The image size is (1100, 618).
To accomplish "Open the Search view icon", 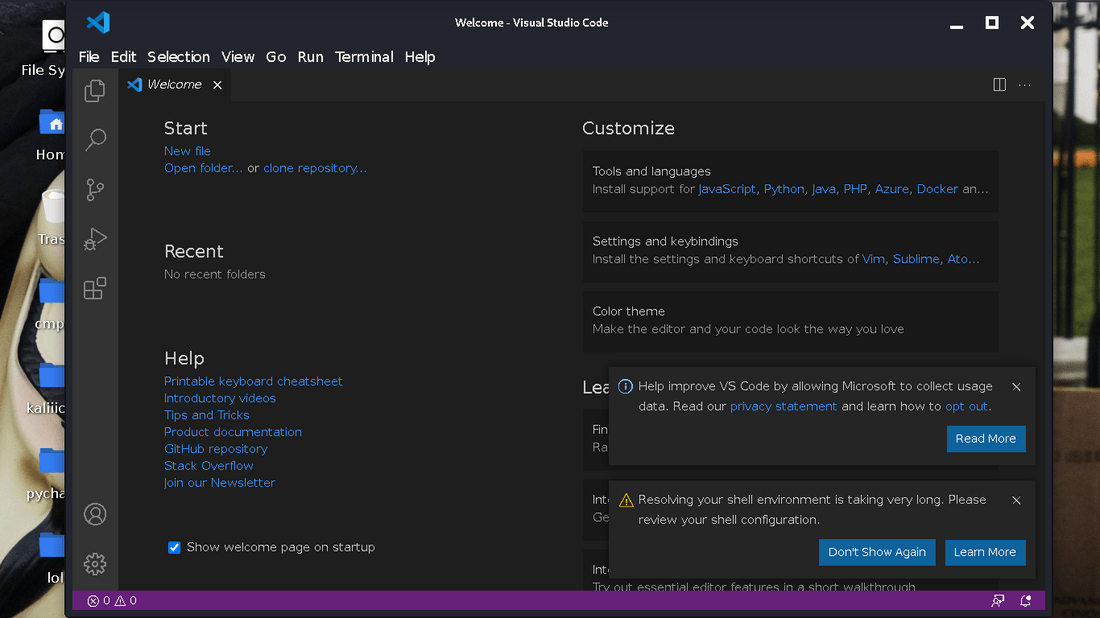I will tap(95, 140).
